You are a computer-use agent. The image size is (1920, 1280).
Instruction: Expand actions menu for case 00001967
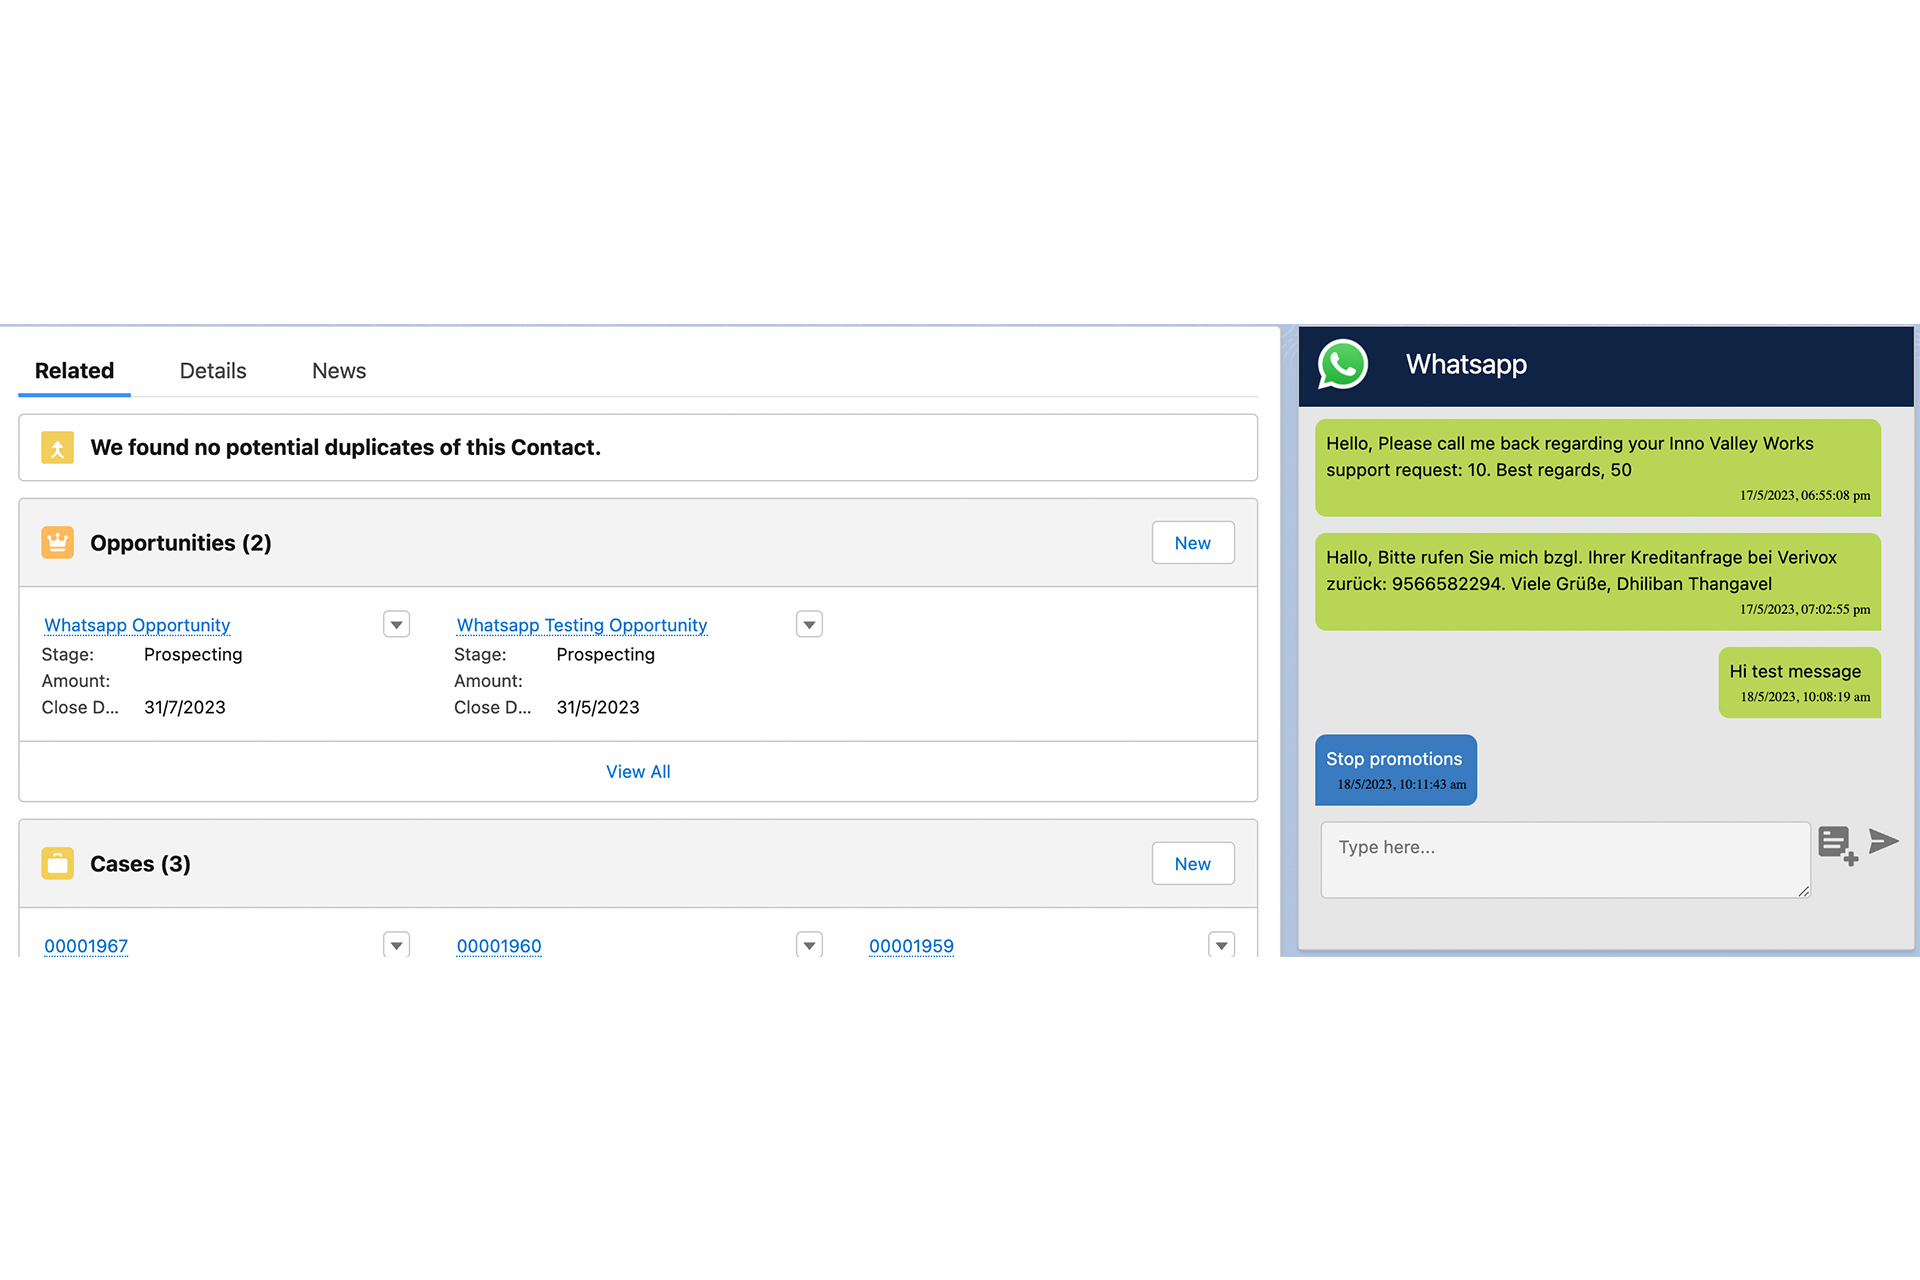click(x=397, y=945)
